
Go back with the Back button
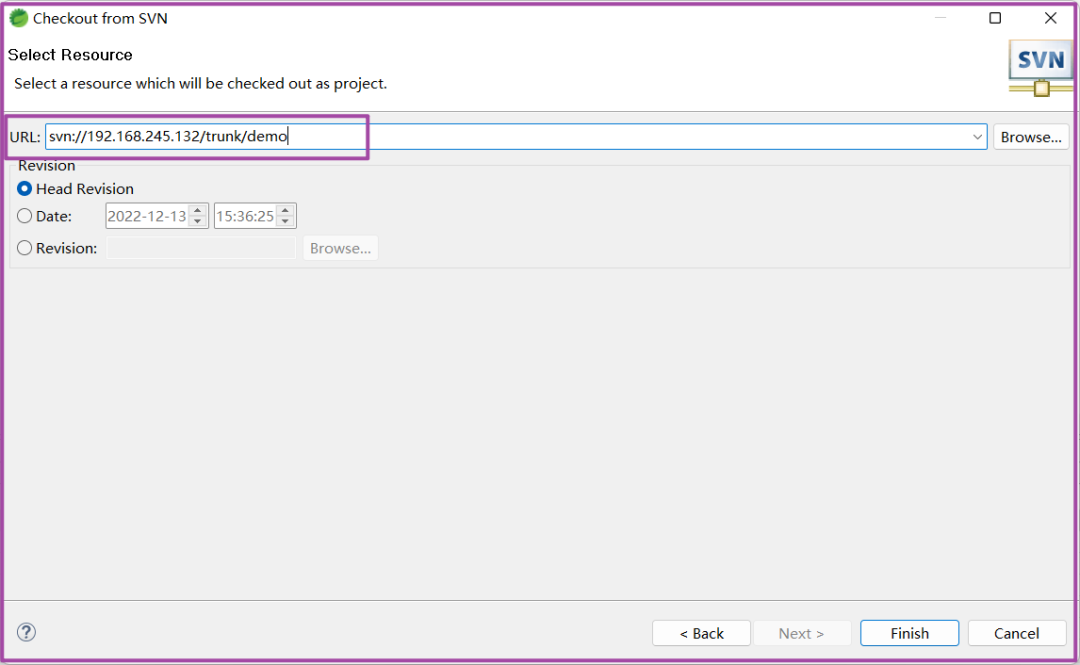701,633
